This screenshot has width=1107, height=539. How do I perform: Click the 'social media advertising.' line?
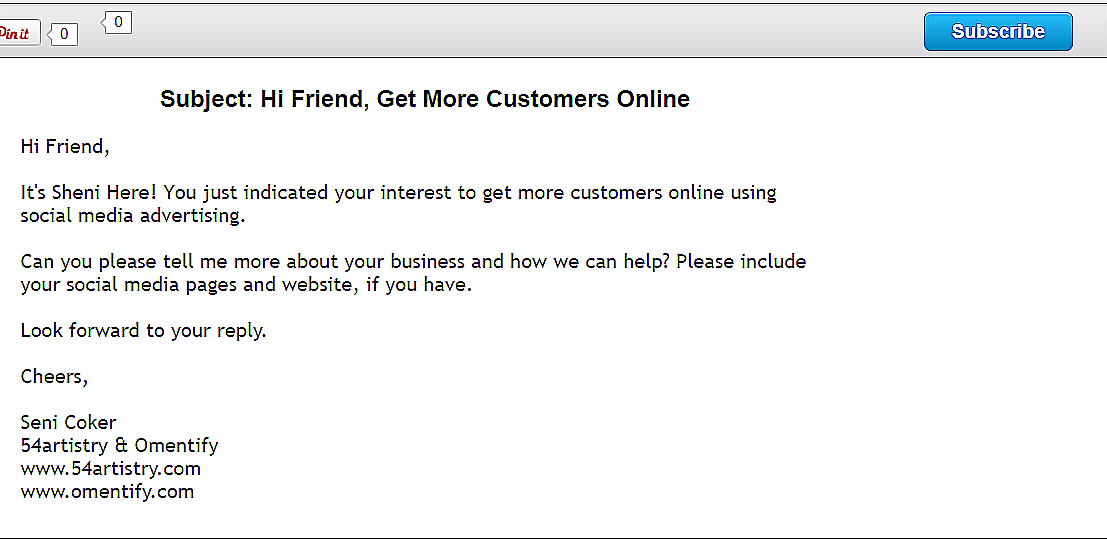[133, 215]
